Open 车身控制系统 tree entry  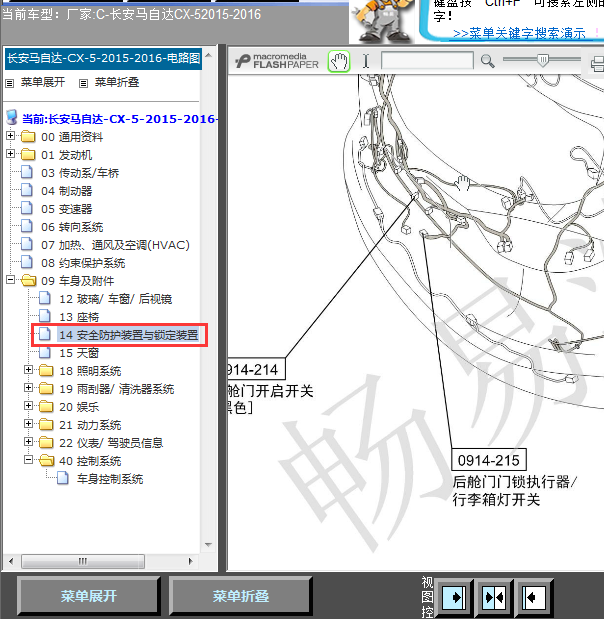click(x=110, y=479)
